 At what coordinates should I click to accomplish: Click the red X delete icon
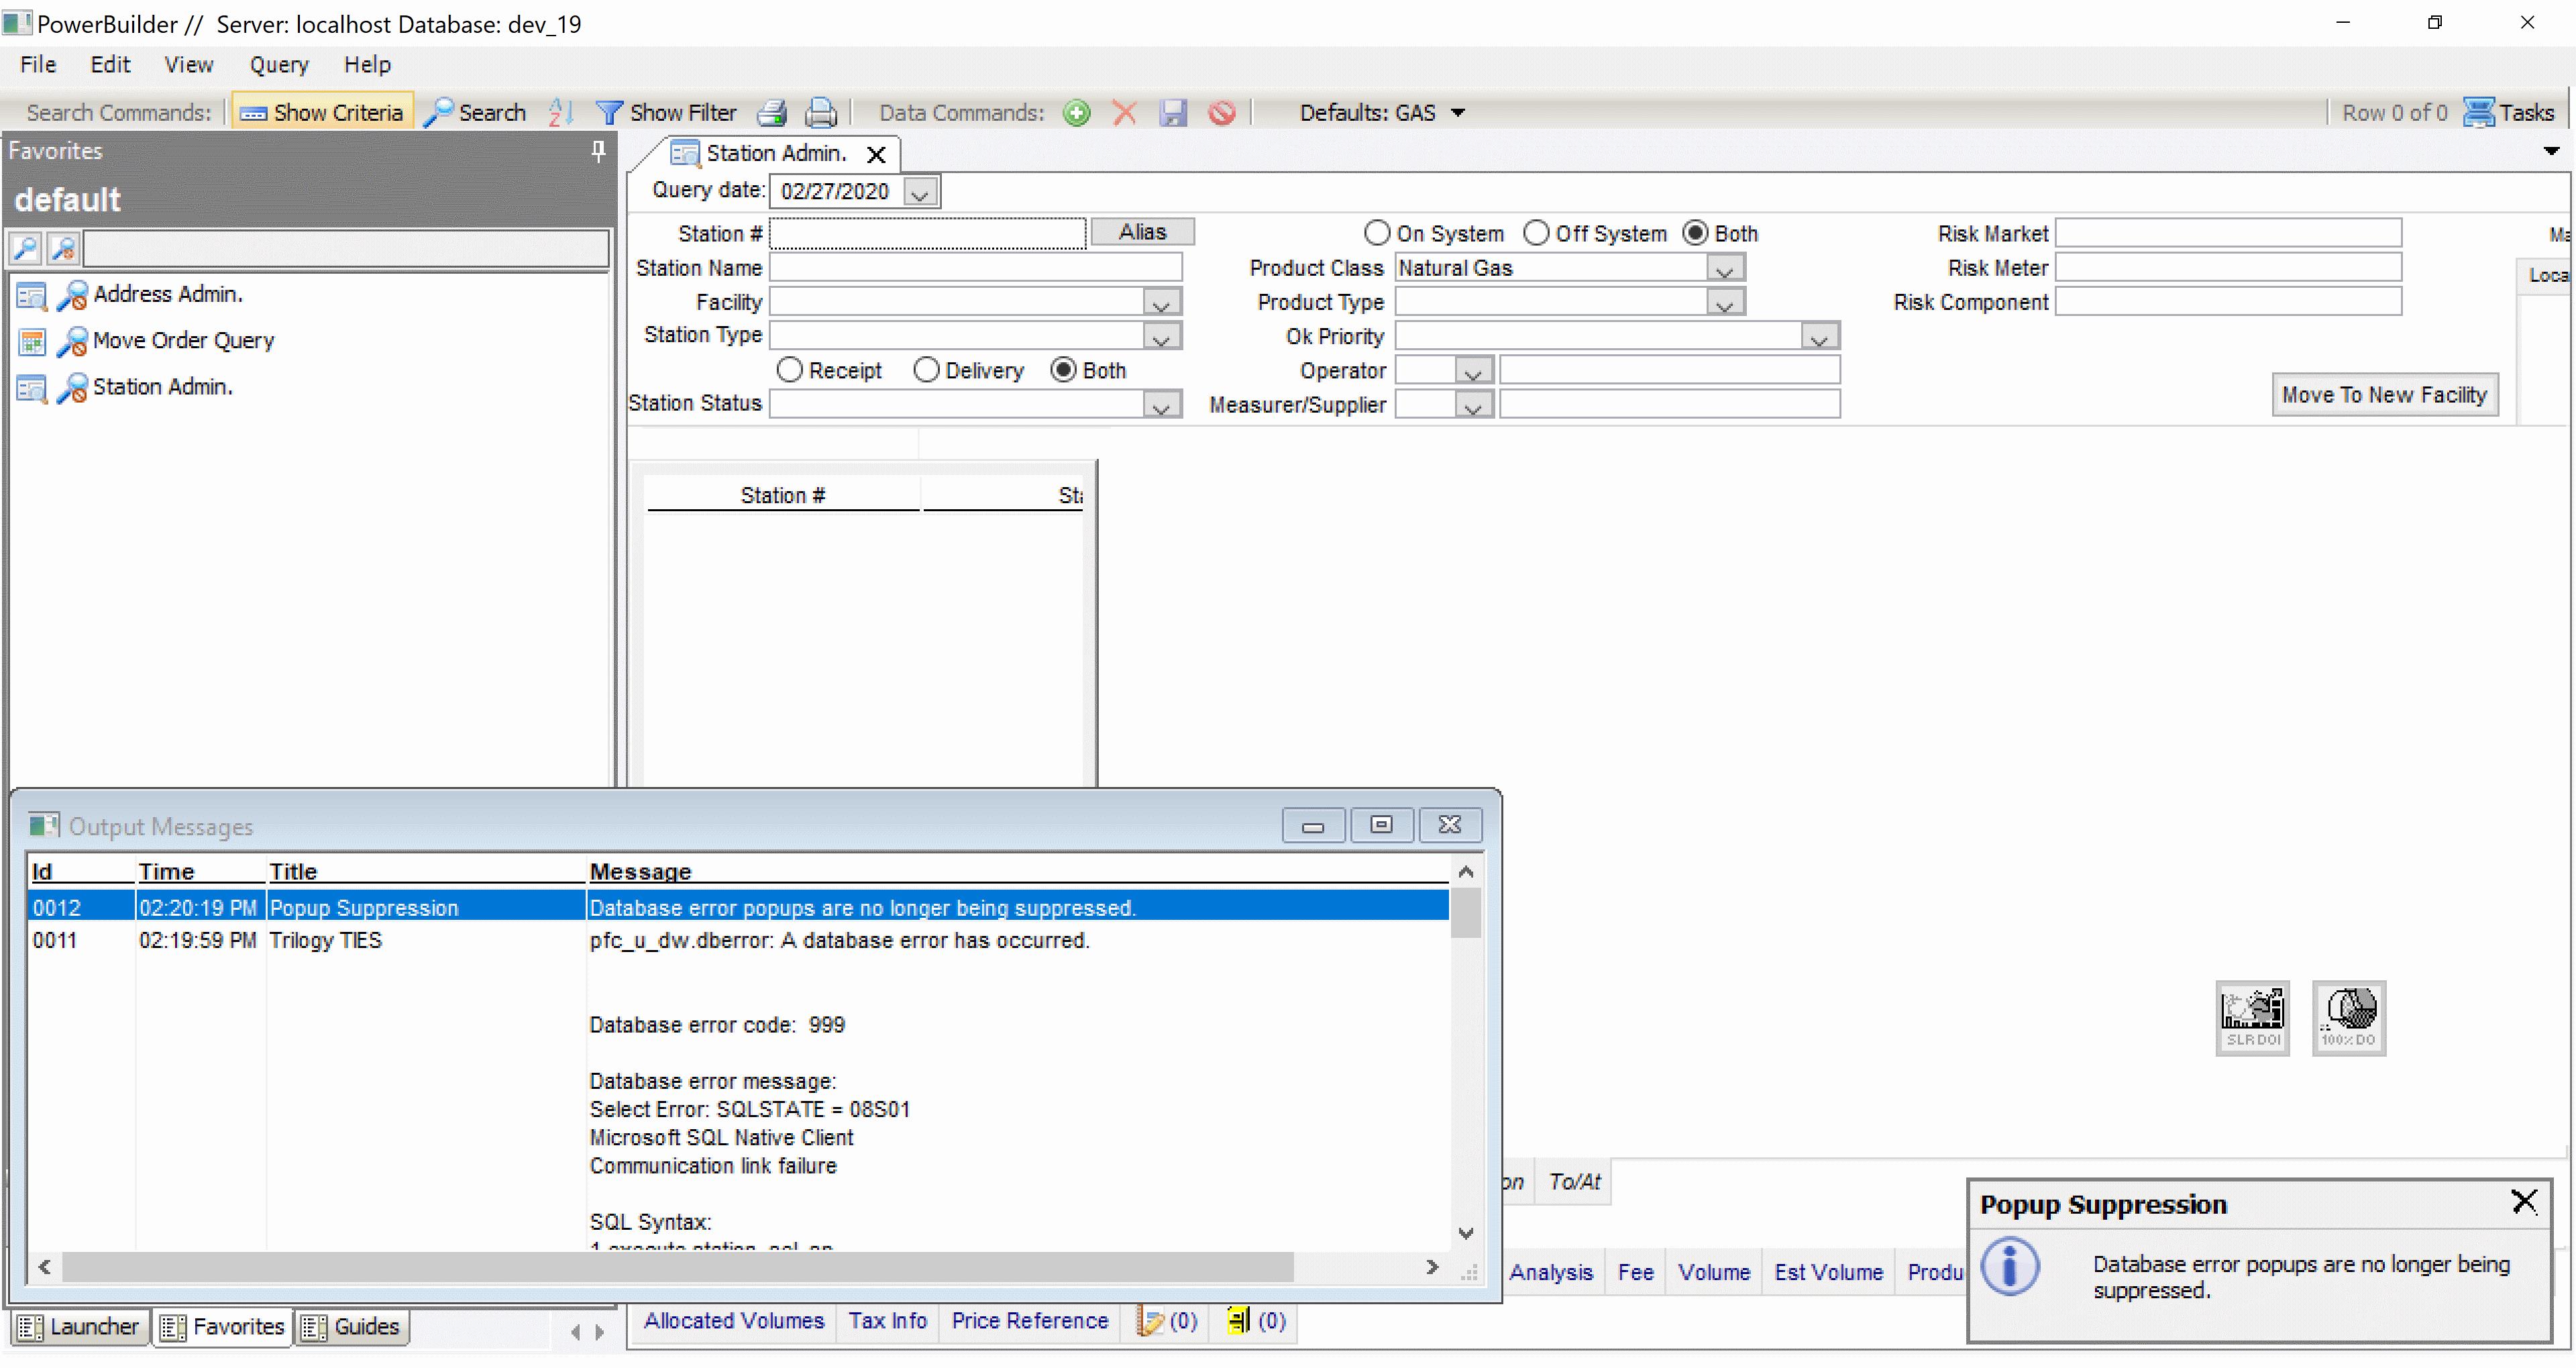click(x=1124, y=113)
